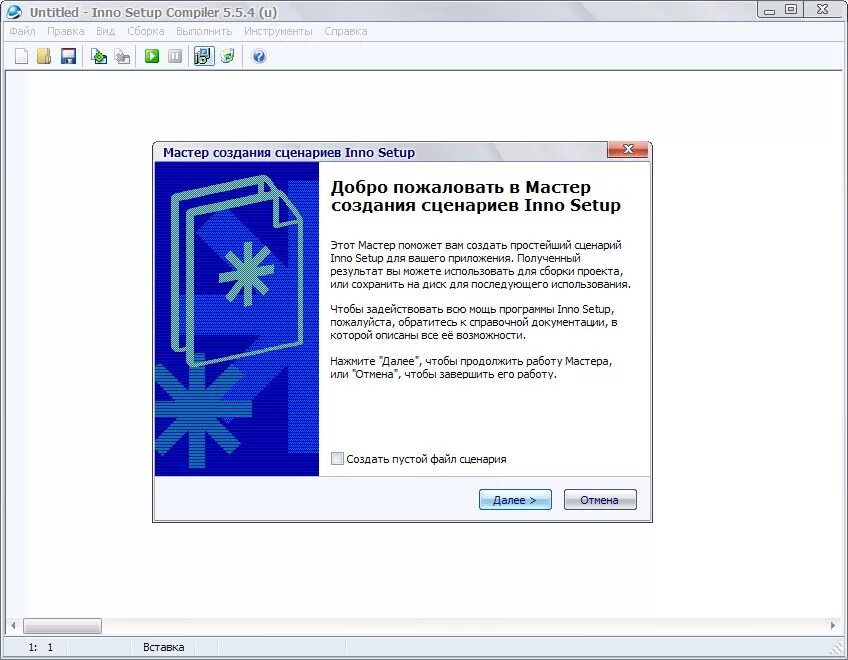The height and width of the screenshot is (660, 848).
Task: Open the Инструменты menu
Action: 278,31
